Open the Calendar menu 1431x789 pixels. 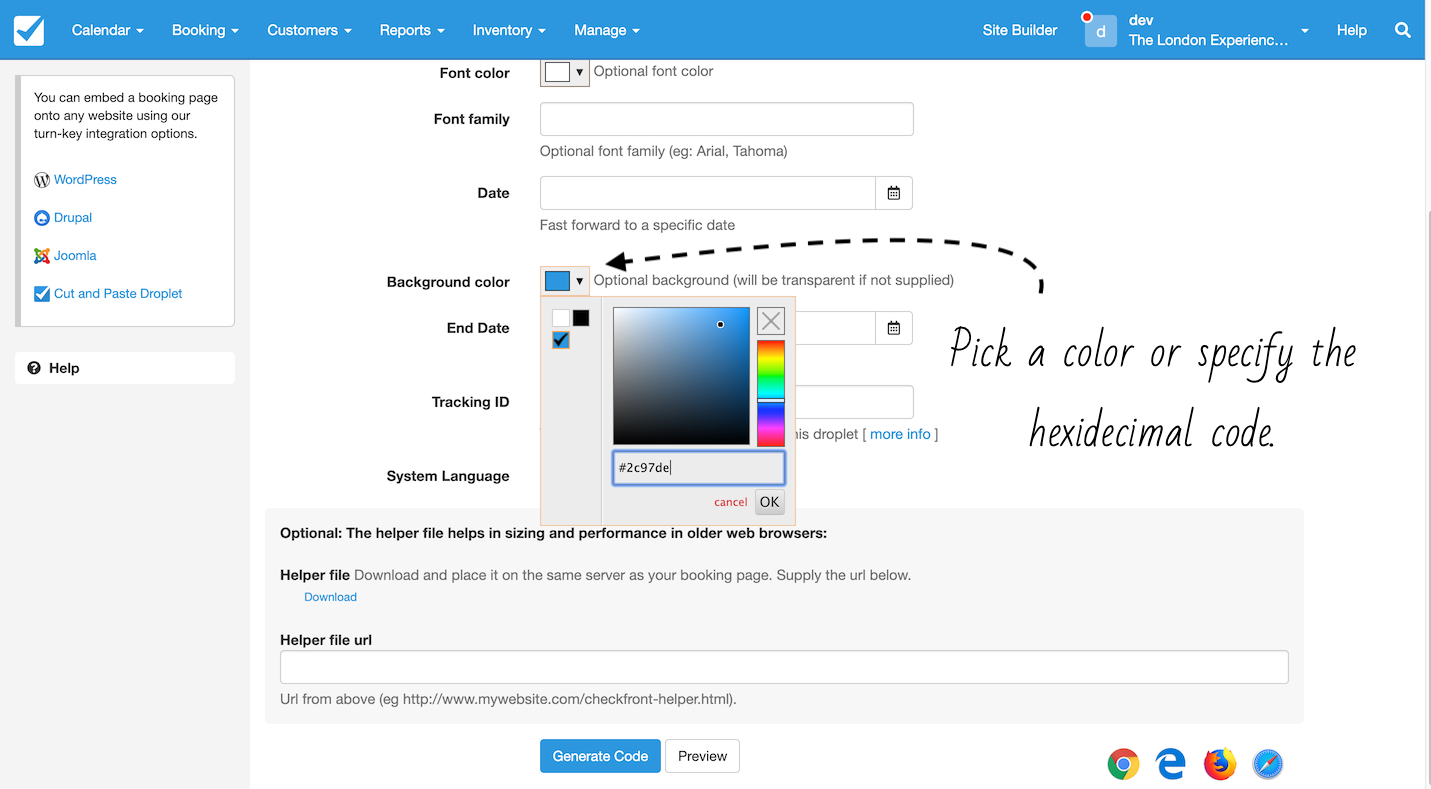[108, 30]
